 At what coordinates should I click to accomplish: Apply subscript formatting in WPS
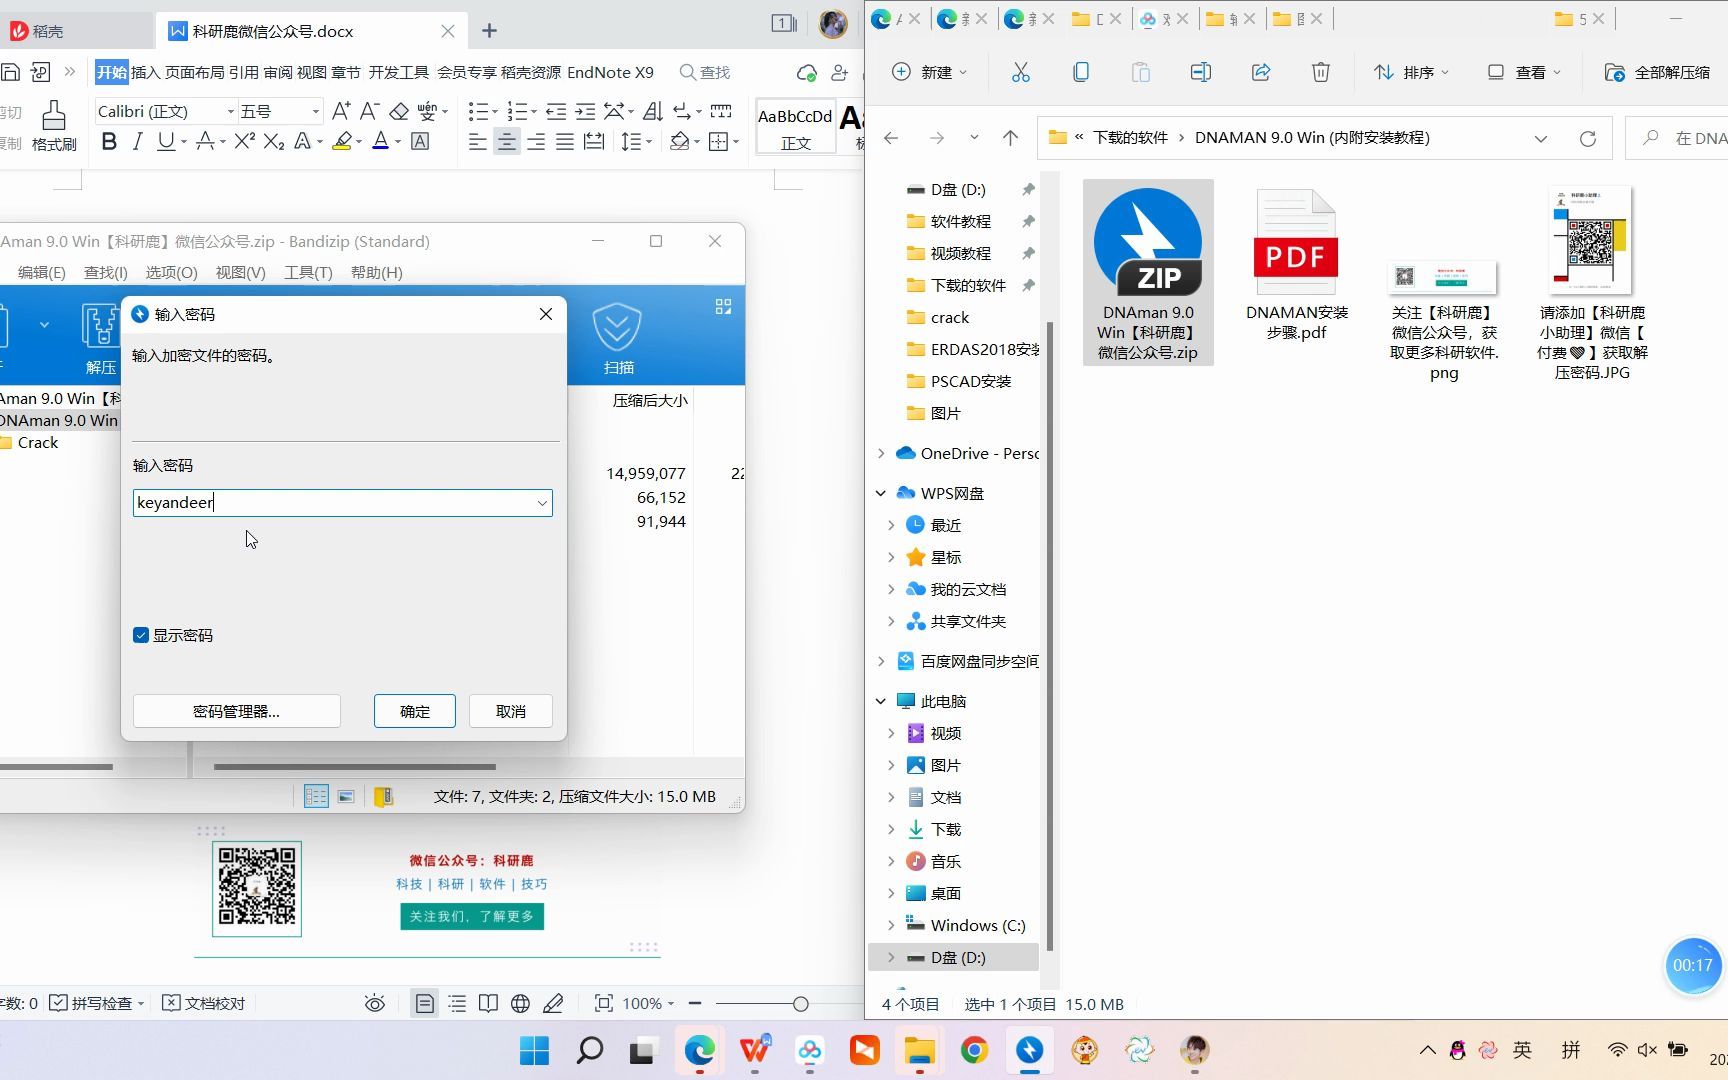point(274,142)
